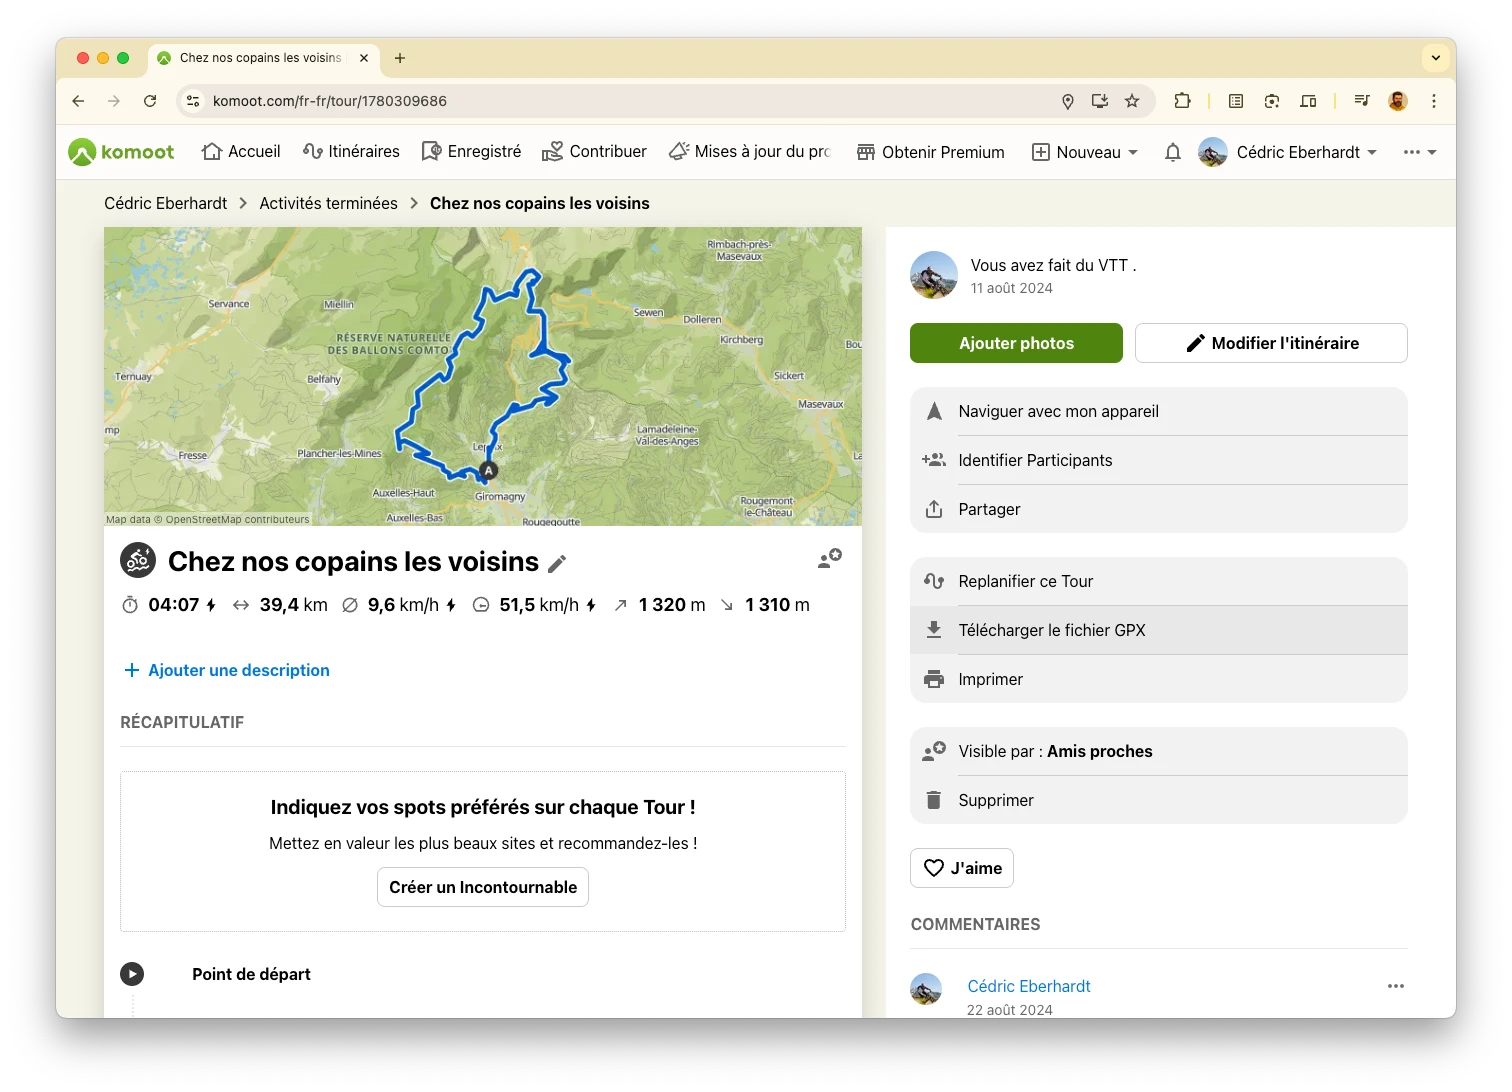Click the Cédric Eberhardt avatar near Vous avez fait
Viewport: 1512px width, 1092px height.
[934, 275]
